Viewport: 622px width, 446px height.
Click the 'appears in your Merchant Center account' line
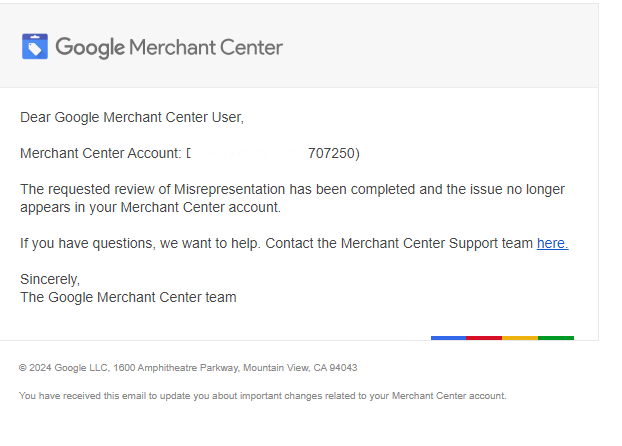[x=150, y=208]
